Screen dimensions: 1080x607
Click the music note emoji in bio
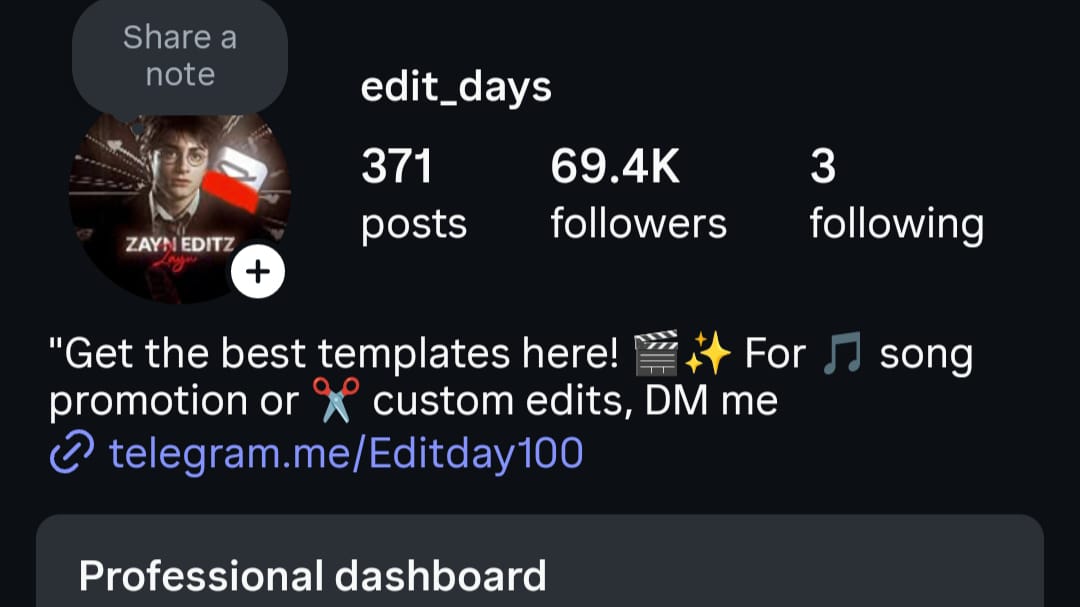tap(842, 353)
